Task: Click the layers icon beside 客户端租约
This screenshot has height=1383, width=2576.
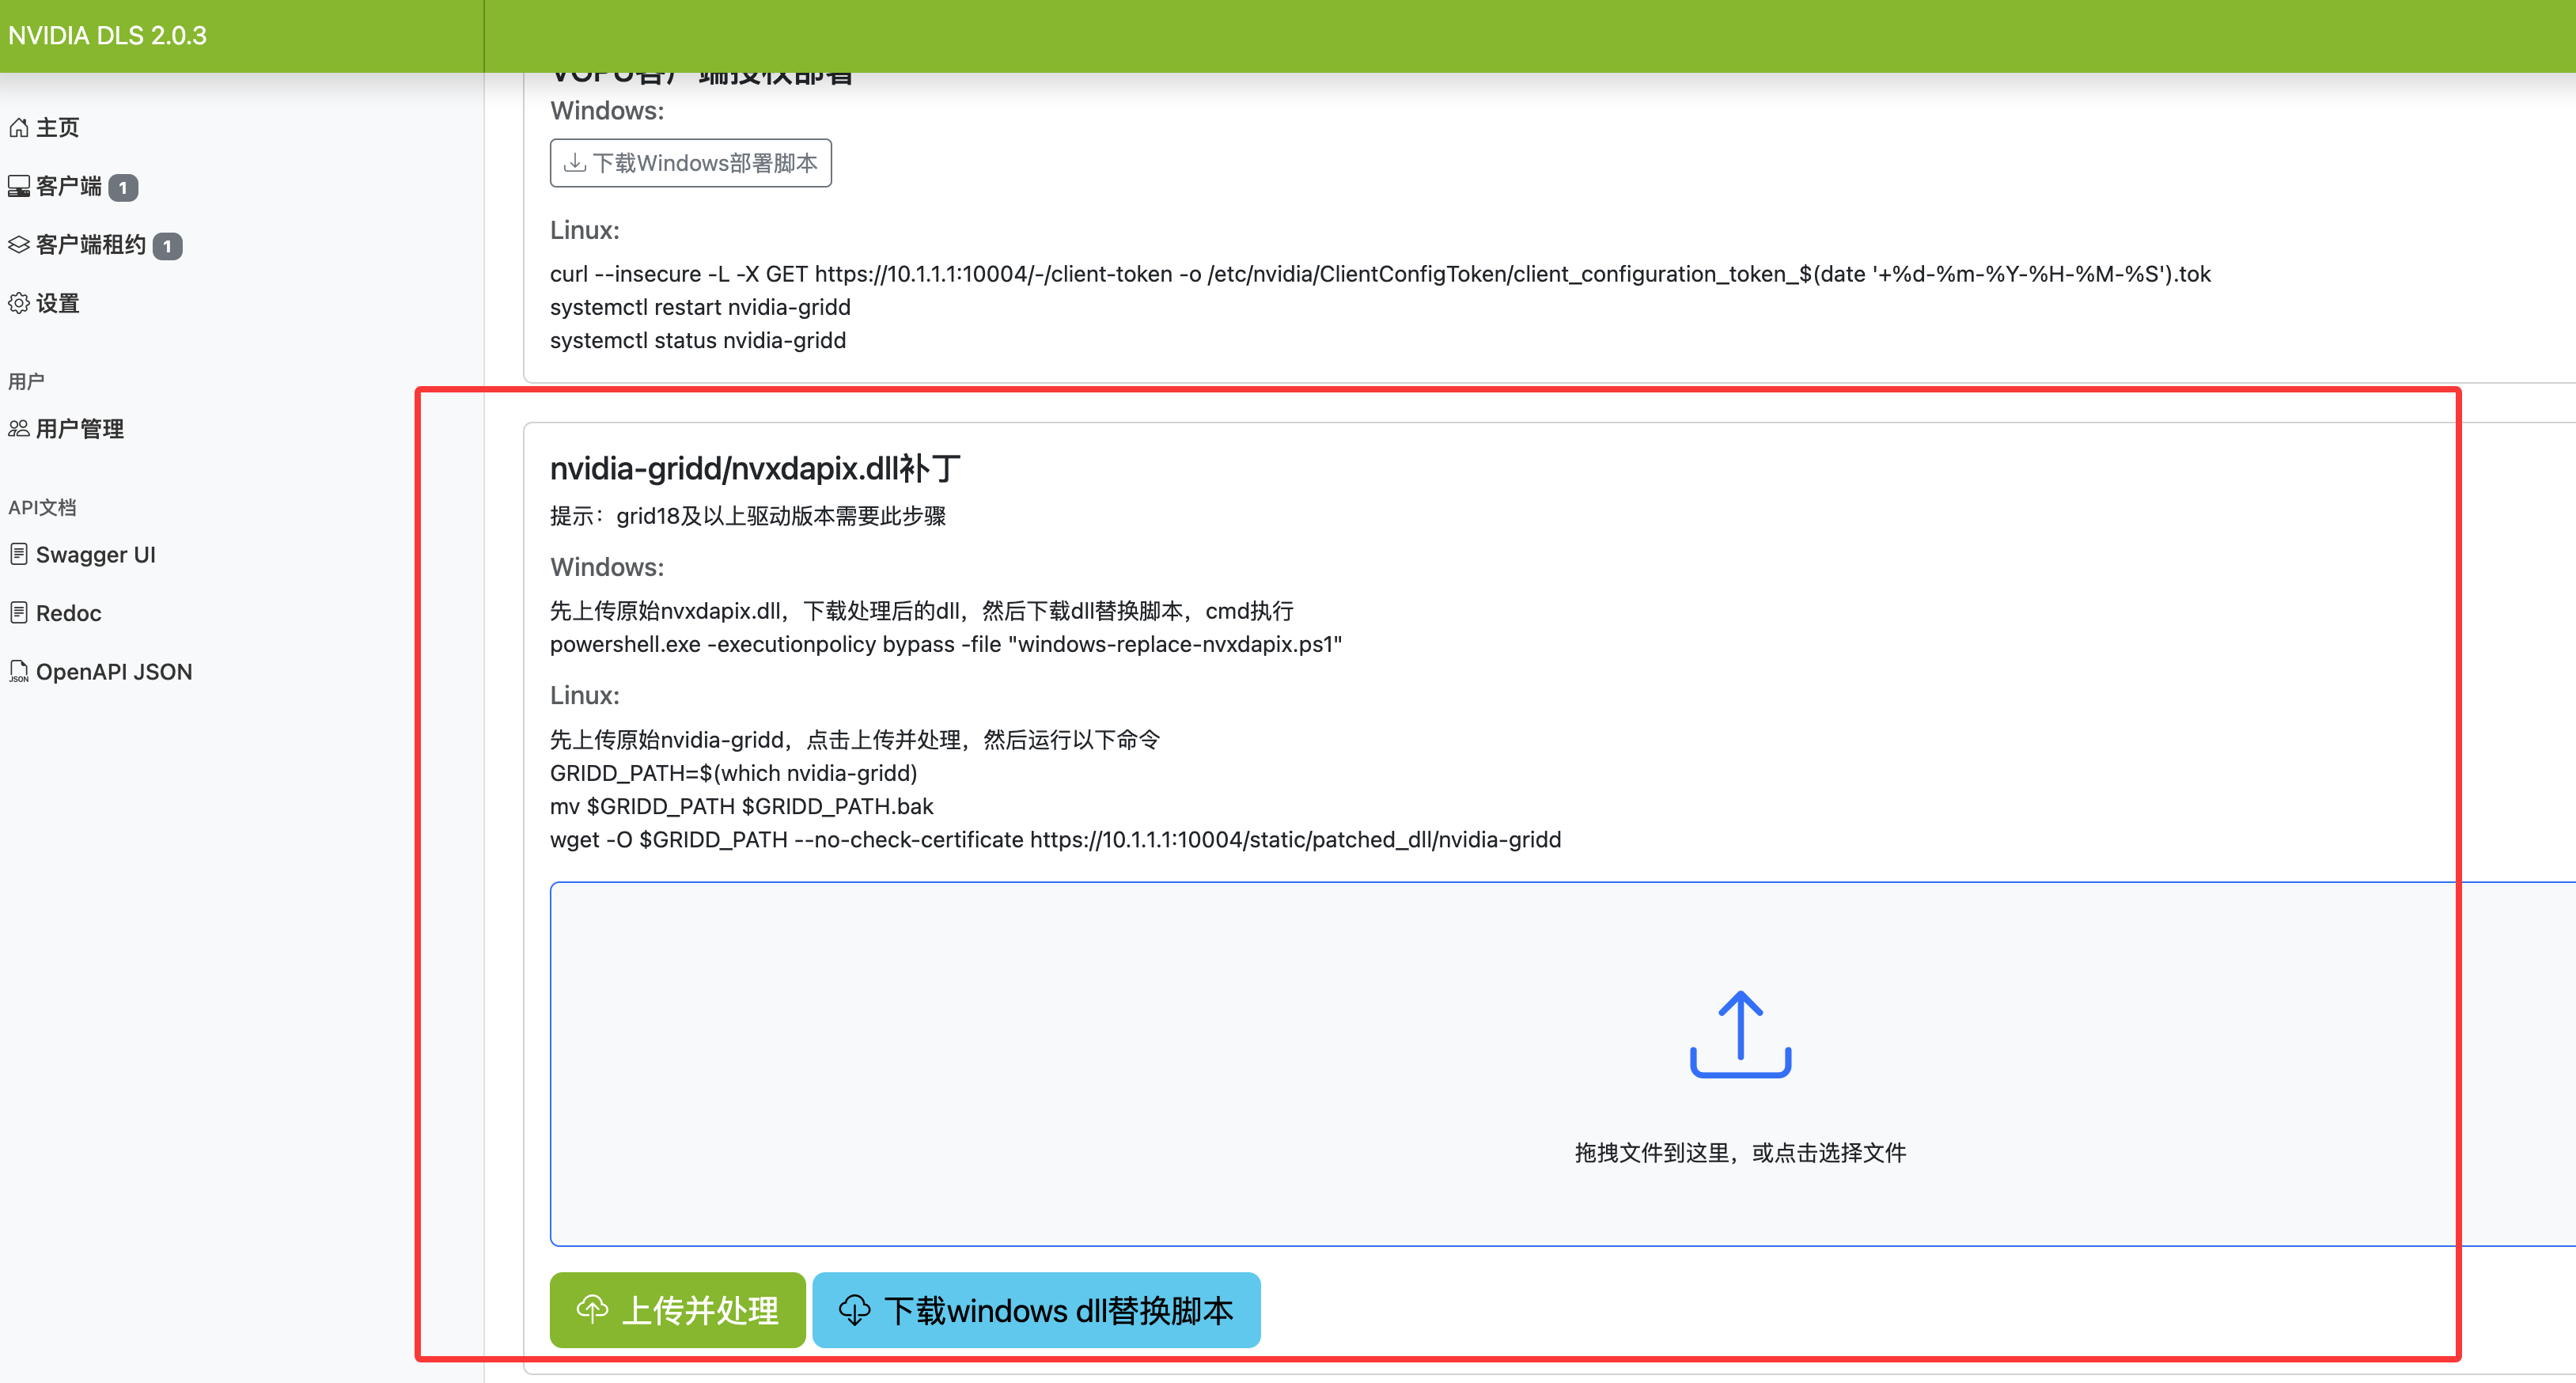Action: point(18,245)
